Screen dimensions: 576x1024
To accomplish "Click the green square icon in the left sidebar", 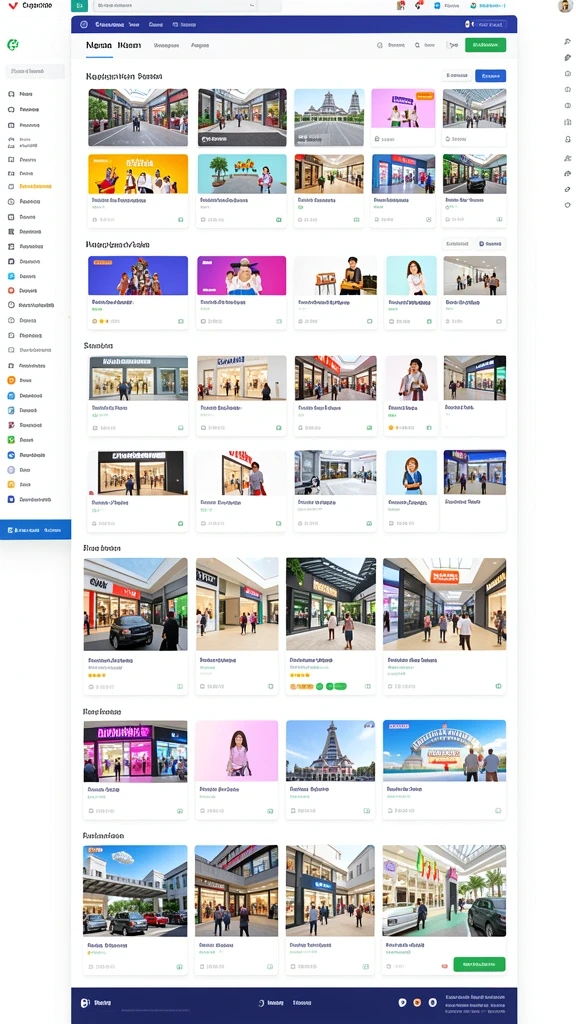I will point(11,440).
